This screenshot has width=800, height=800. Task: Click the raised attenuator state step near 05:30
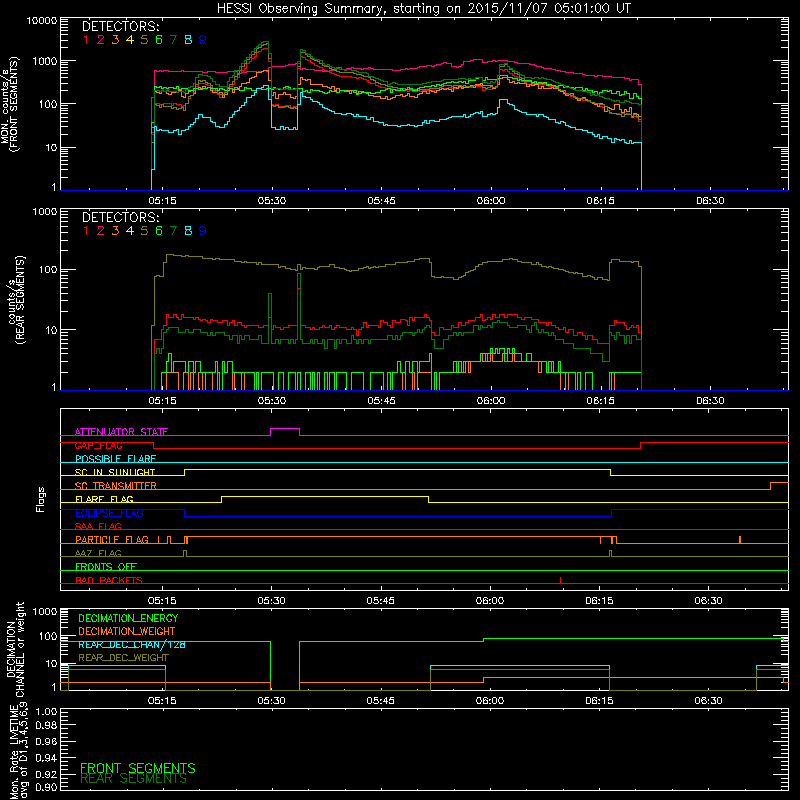pyautogui.click(x=285, y=429)
